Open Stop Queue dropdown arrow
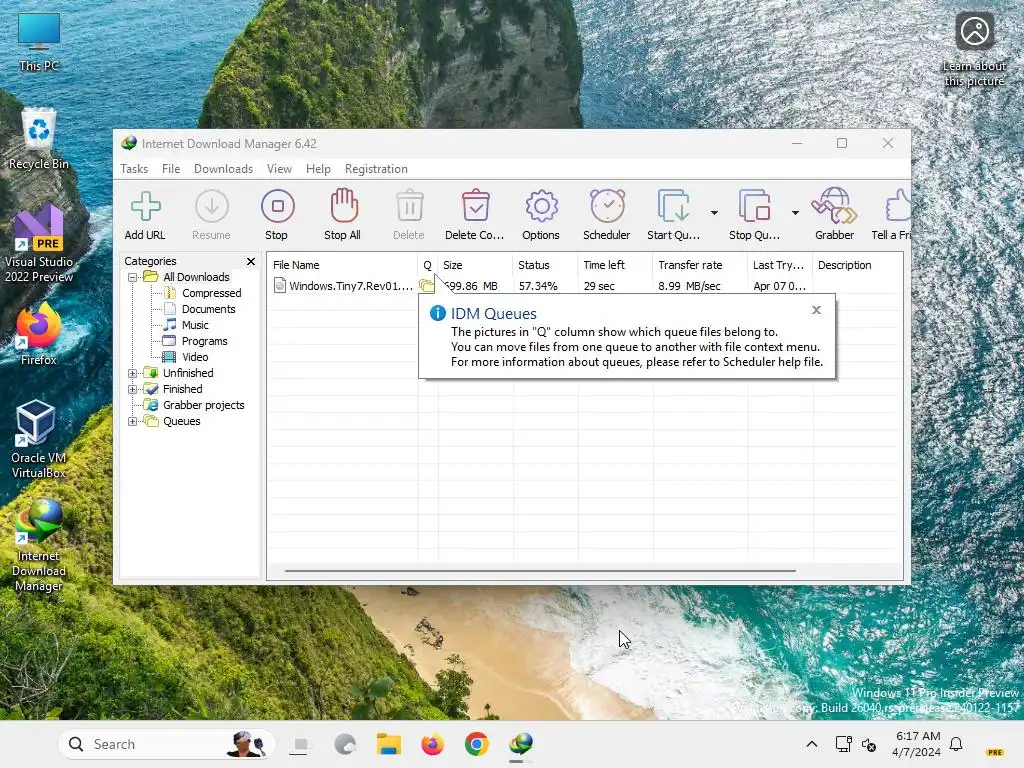Viewport: 1024px width, 768px height. (x=795, y=213)
